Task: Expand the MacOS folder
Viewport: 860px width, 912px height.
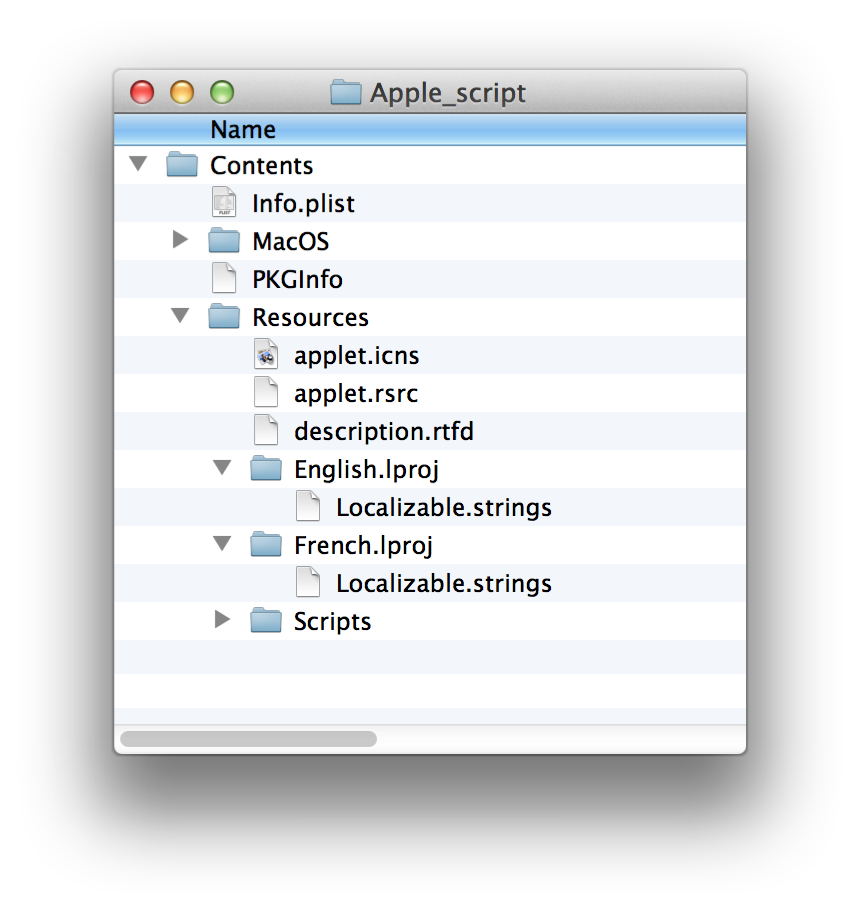Action: point(180,239)
